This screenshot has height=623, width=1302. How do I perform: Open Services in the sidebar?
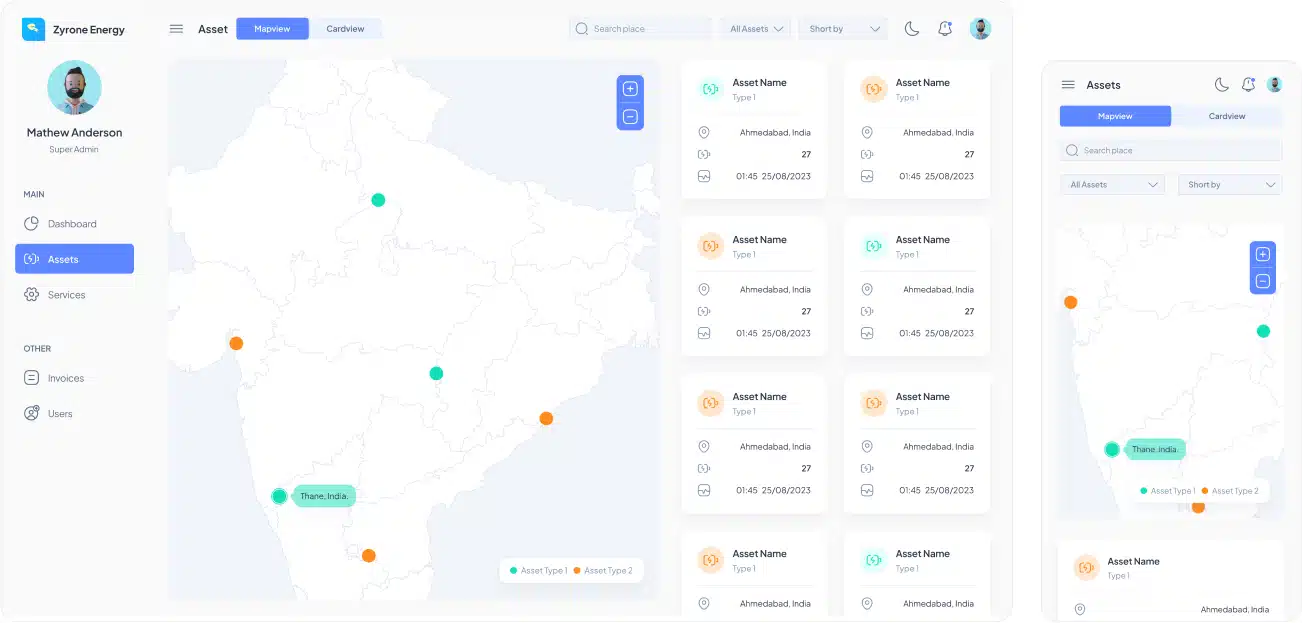66,295
